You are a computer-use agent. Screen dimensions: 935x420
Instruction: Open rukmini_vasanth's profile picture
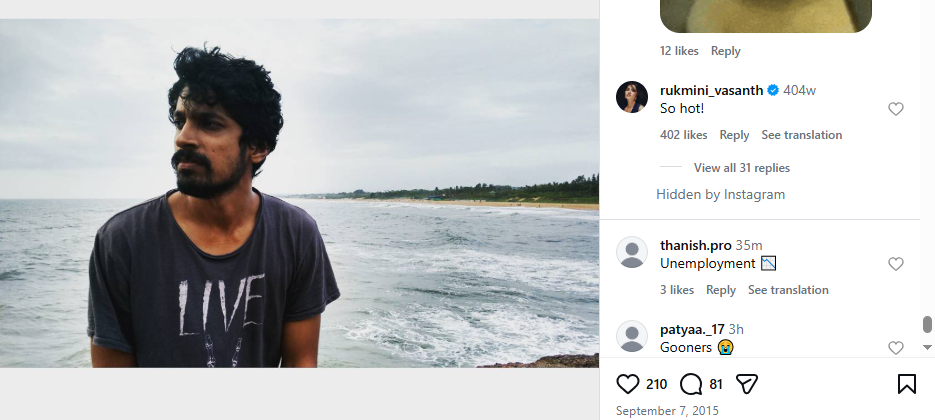click(x=632, y=97)
